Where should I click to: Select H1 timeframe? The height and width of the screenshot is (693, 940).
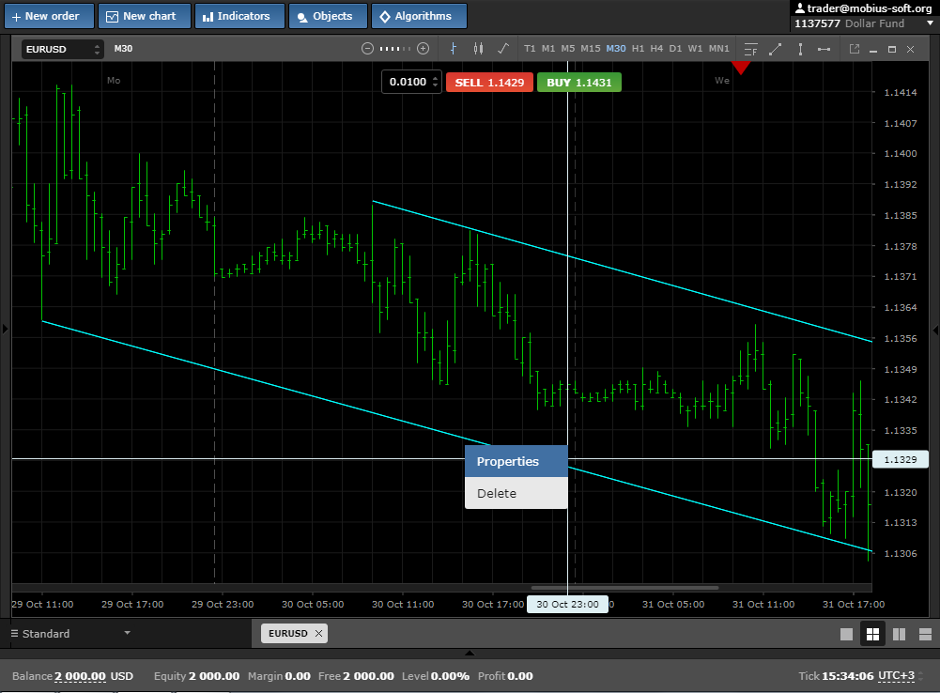638,49
